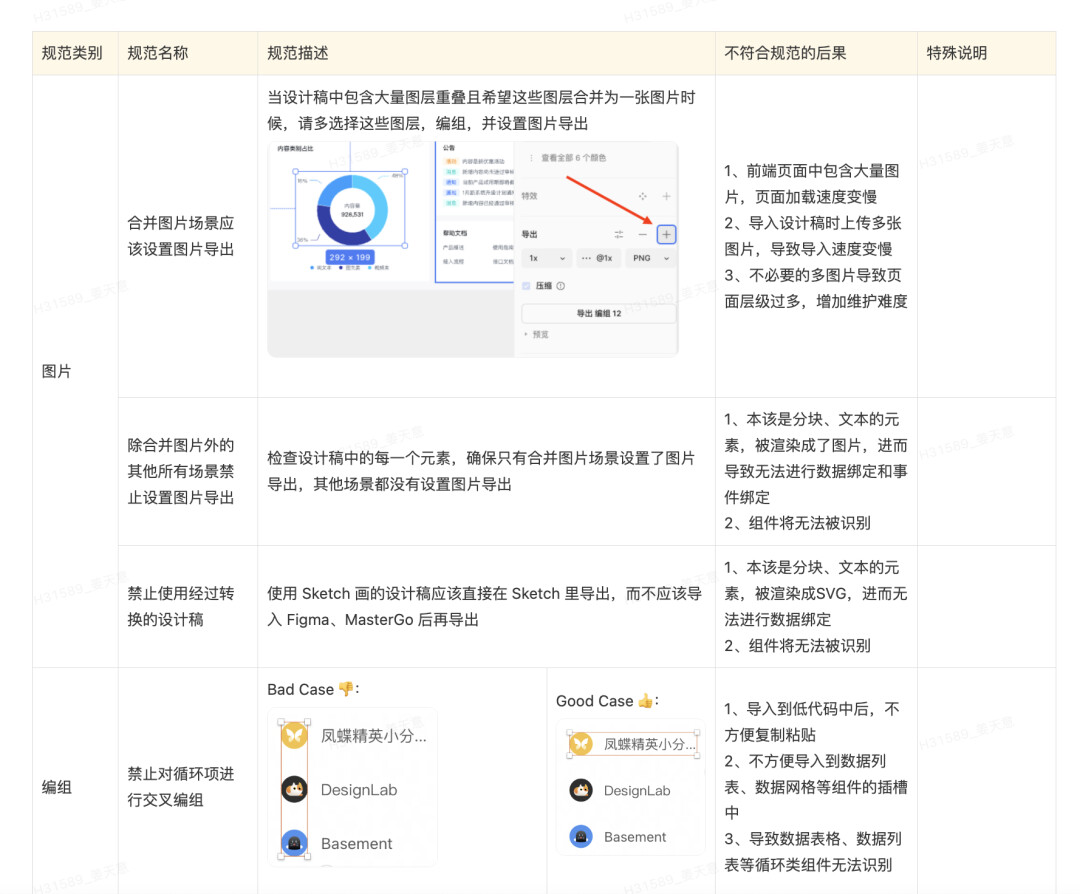Click the 导出 编组 12 button
1080x894 pixels.
pos(598,313)
